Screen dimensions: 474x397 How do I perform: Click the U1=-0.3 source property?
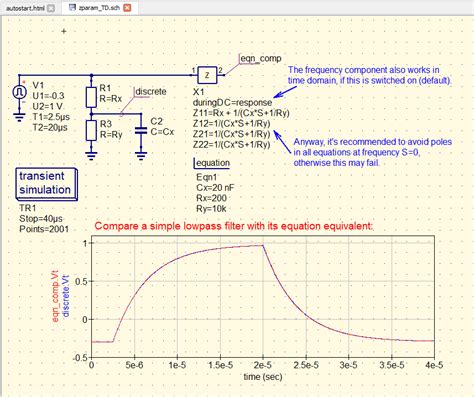(x=48, y=96)
